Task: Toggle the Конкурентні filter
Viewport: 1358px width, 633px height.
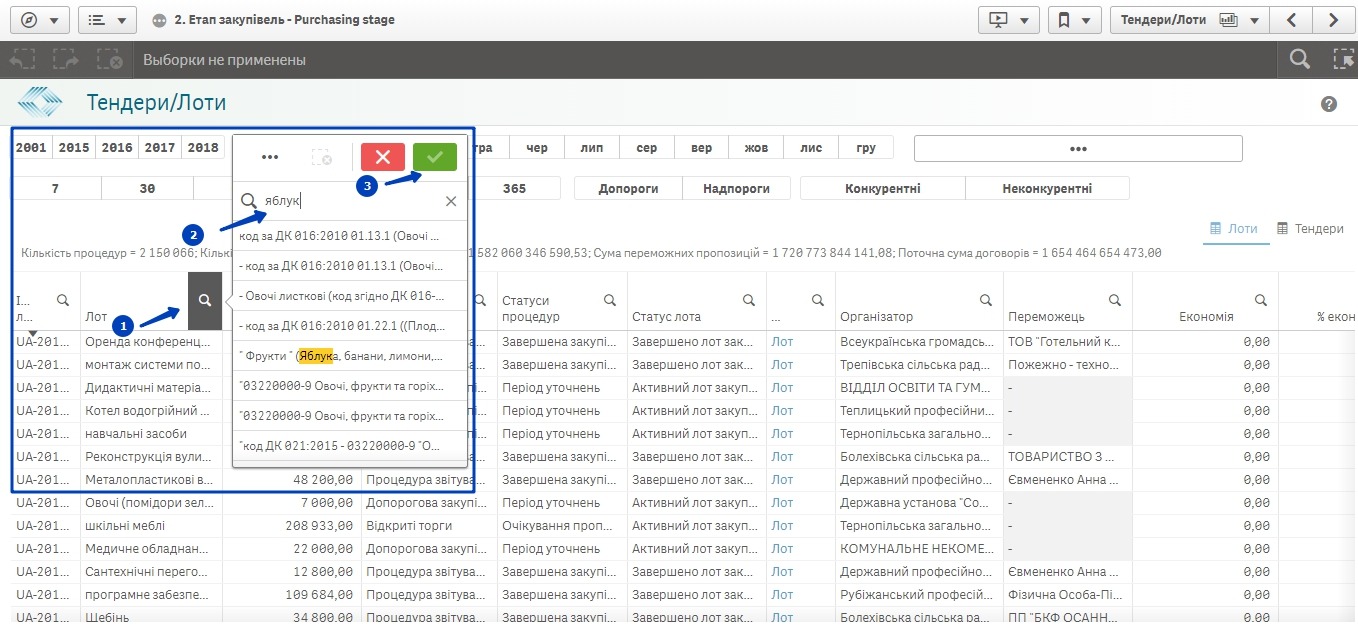Action: pyautogui.click(x=882, y=188)
